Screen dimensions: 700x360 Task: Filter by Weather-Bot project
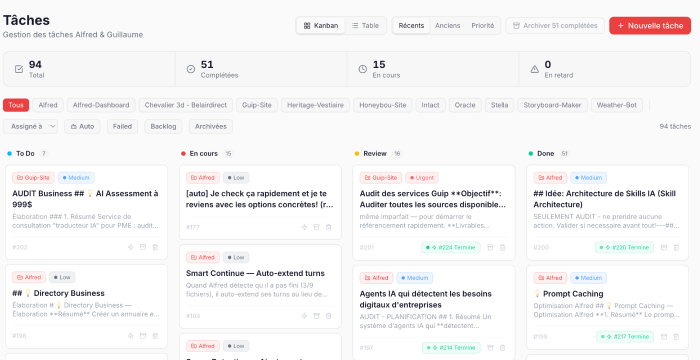[617, 105]
